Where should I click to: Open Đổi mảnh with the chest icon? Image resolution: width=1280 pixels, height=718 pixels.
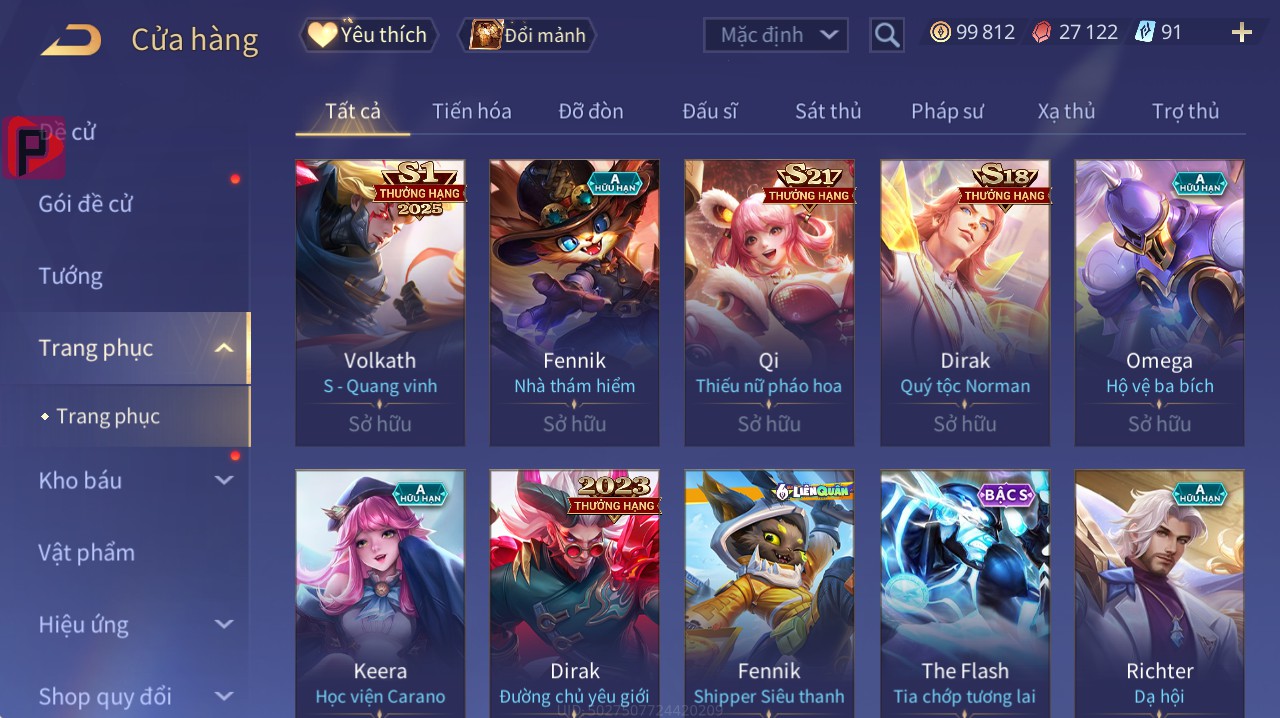527,35
